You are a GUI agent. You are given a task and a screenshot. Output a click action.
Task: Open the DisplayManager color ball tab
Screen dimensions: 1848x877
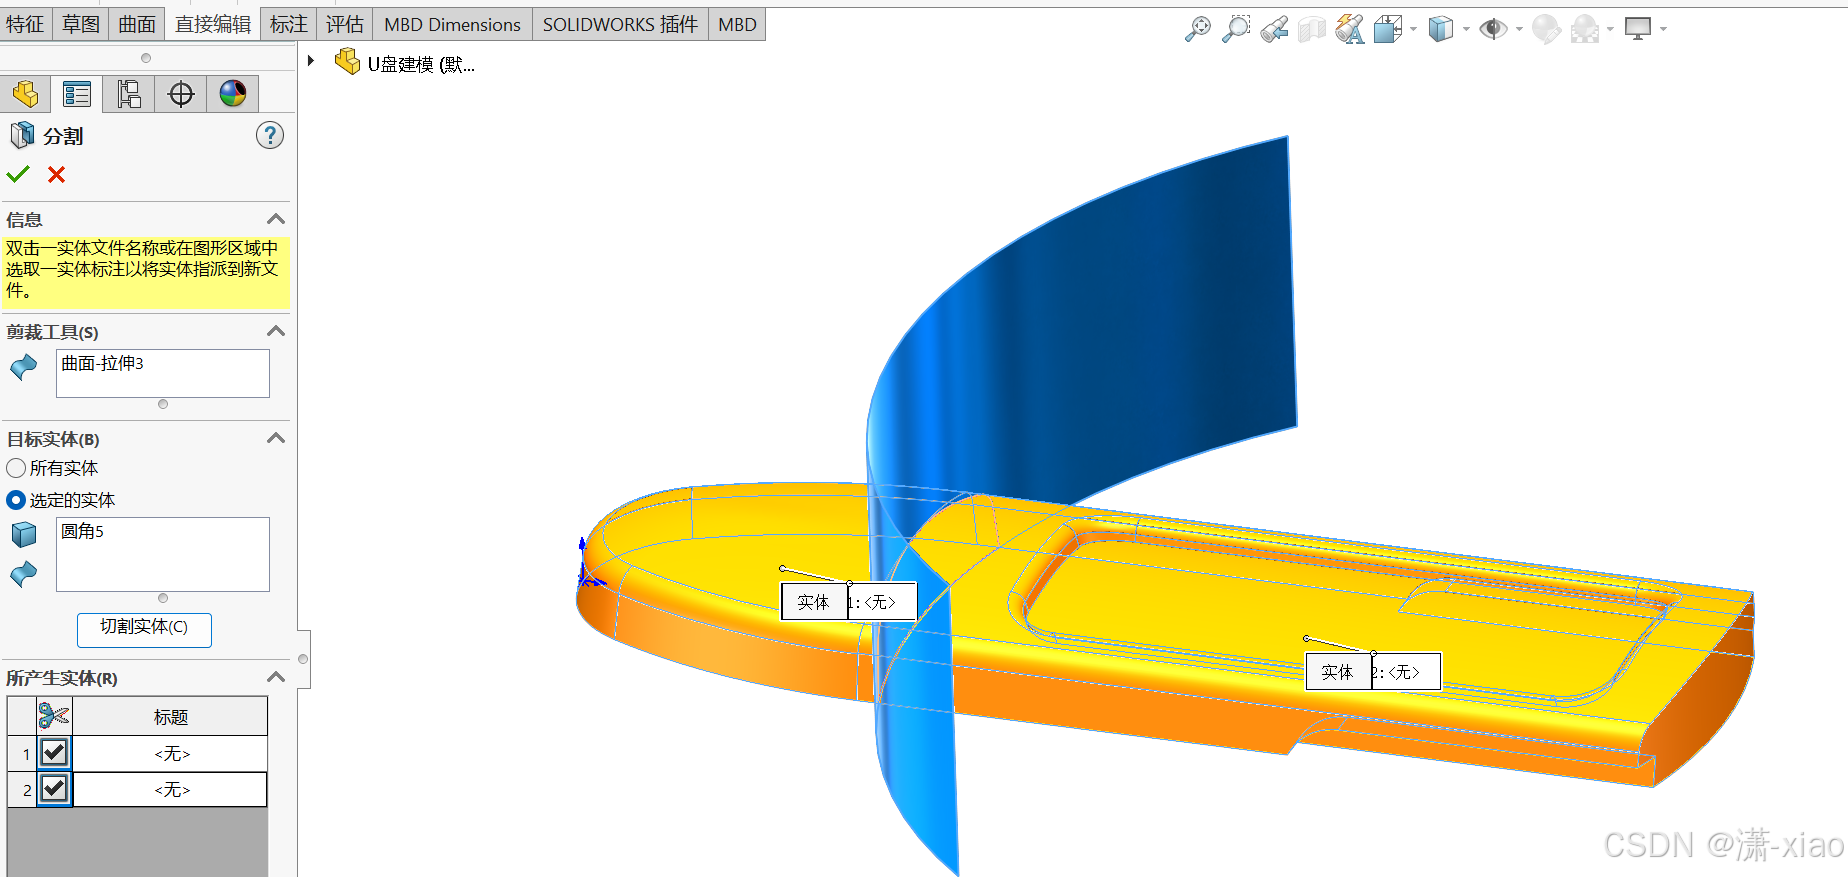[x=233, y=94]
